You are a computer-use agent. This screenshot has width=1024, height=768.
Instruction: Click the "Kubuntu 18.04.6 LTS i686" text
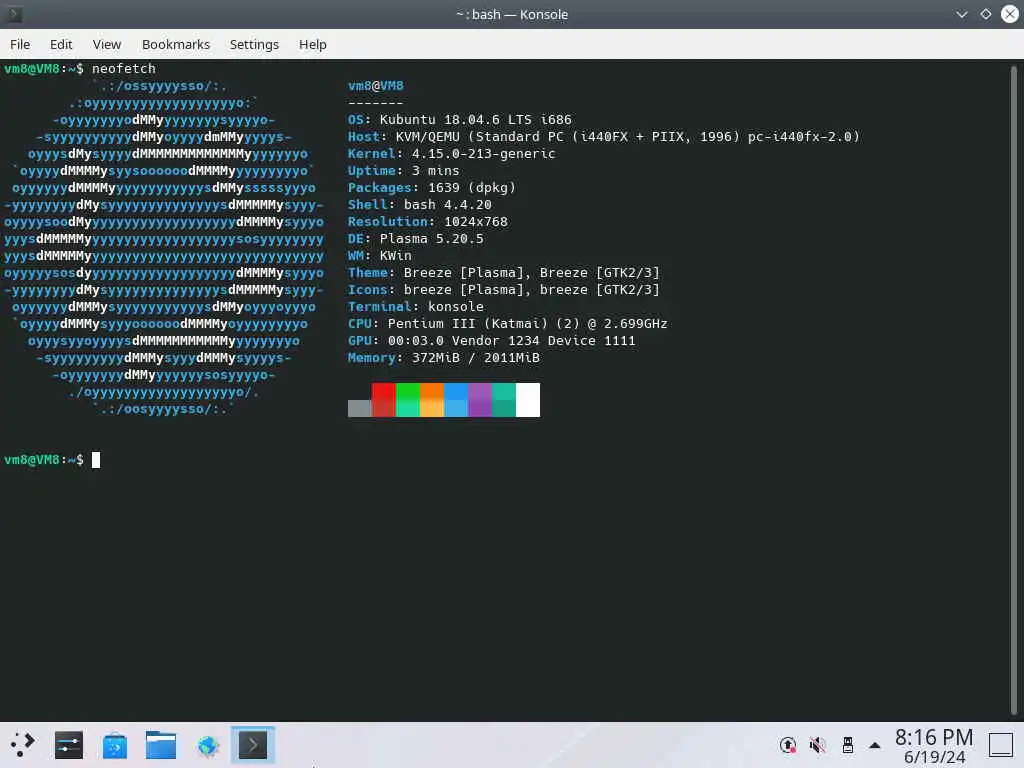tap(475, 120)
